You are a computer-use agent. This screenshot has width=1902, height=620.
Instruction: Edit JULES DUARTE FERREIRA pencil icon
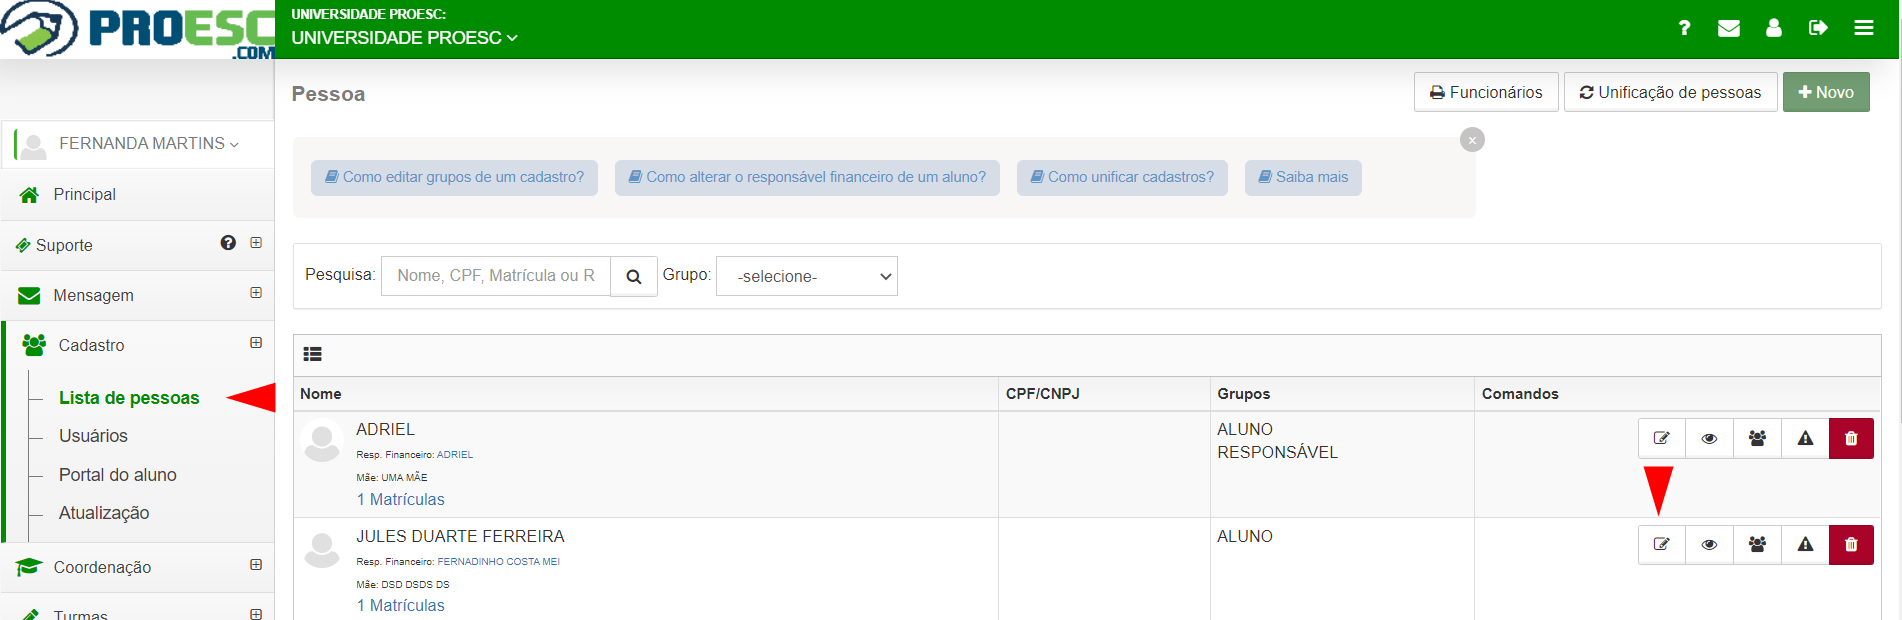1662,545
